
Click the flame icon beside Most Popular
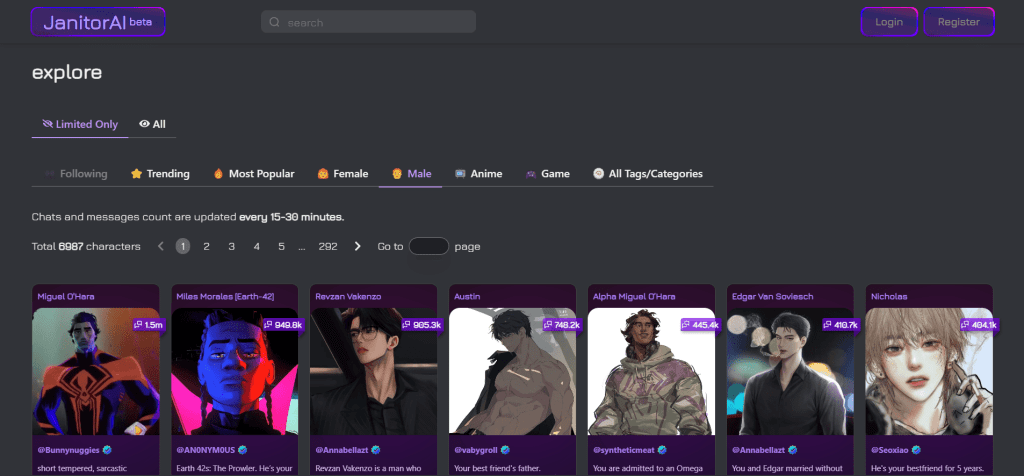pos(218,174)
